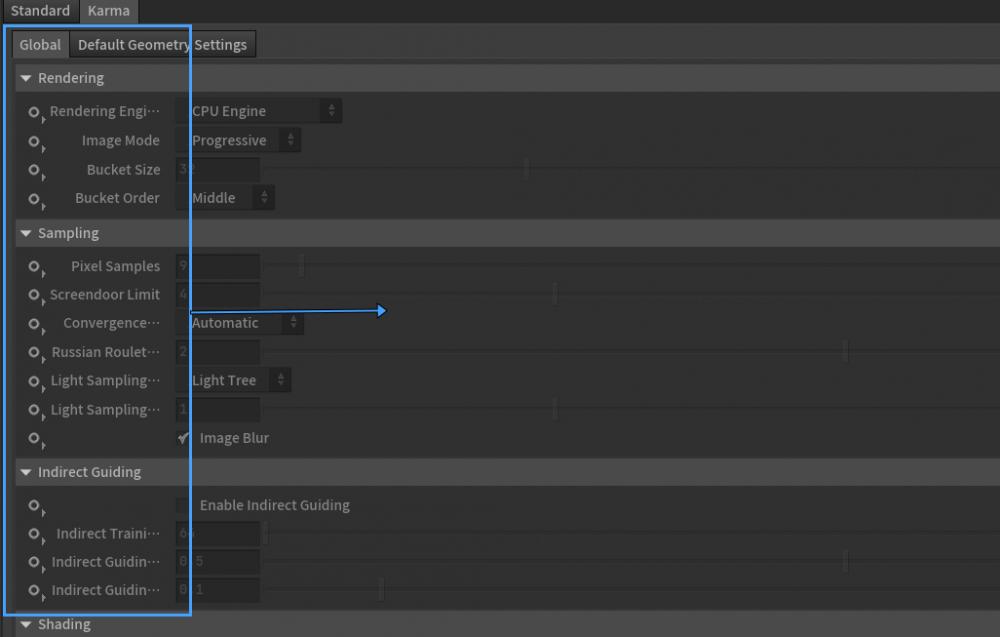The image size is (1000, 637).
Task: Click the parameter icon beside Russian Roulette
Action: [x=34, y=352]
